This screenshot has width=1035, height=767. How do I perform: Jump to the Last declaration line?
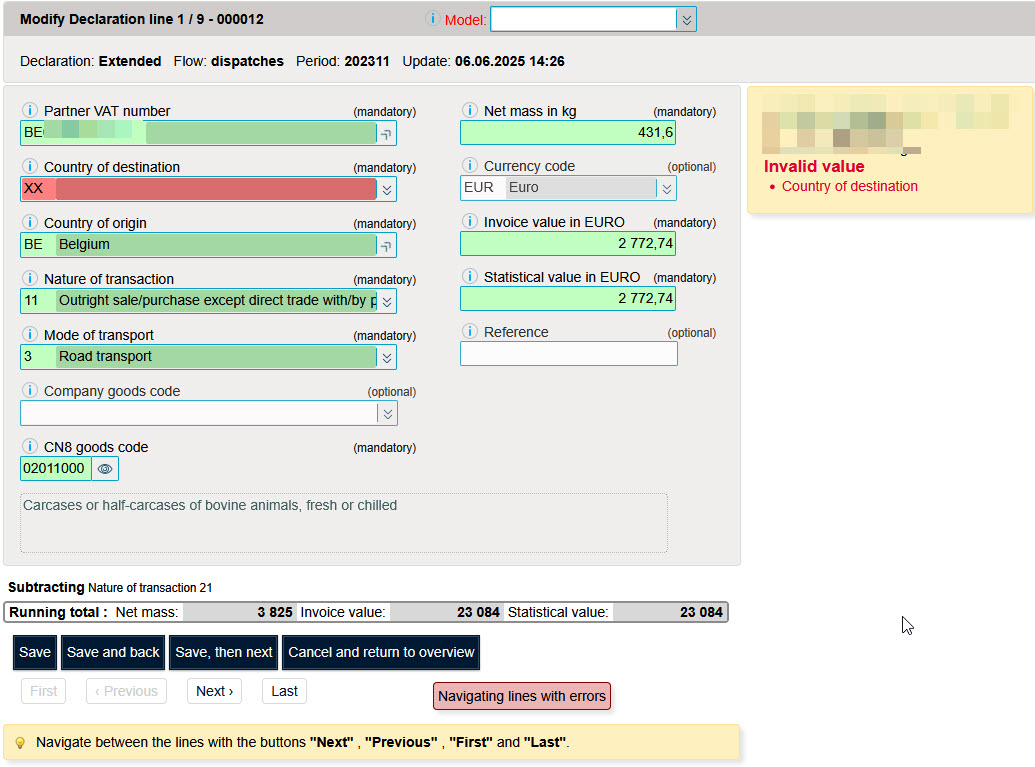tap(284, 691)
